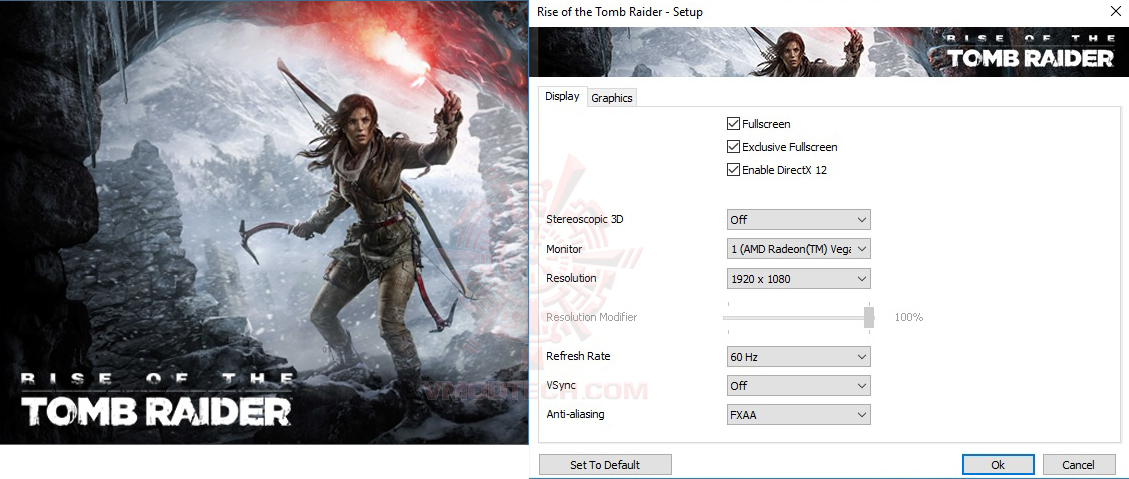This screenshot has height=479, width=1129.
Task: Select the Display tab
Action: coord(562,96)
